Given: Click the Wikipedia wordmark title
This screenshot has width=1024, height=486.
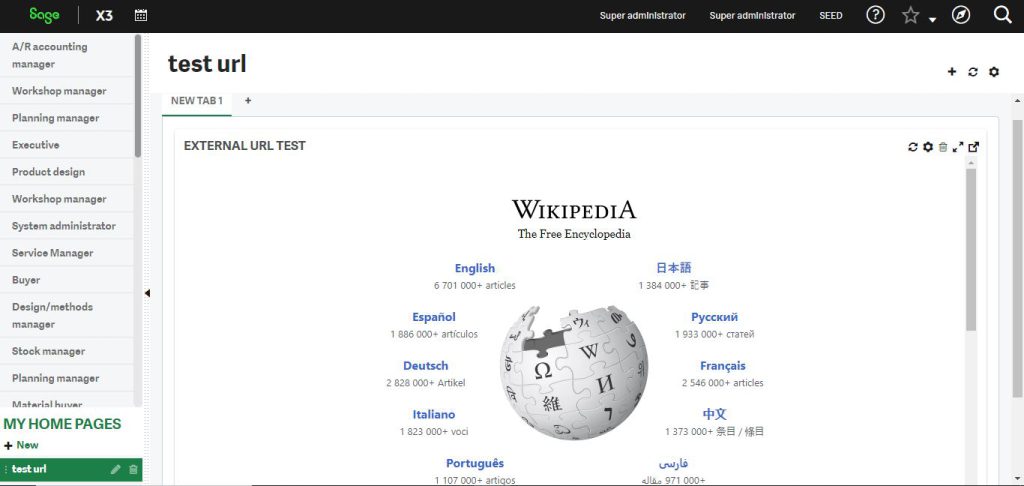Looking at the screenshot, I should [574, 210].
